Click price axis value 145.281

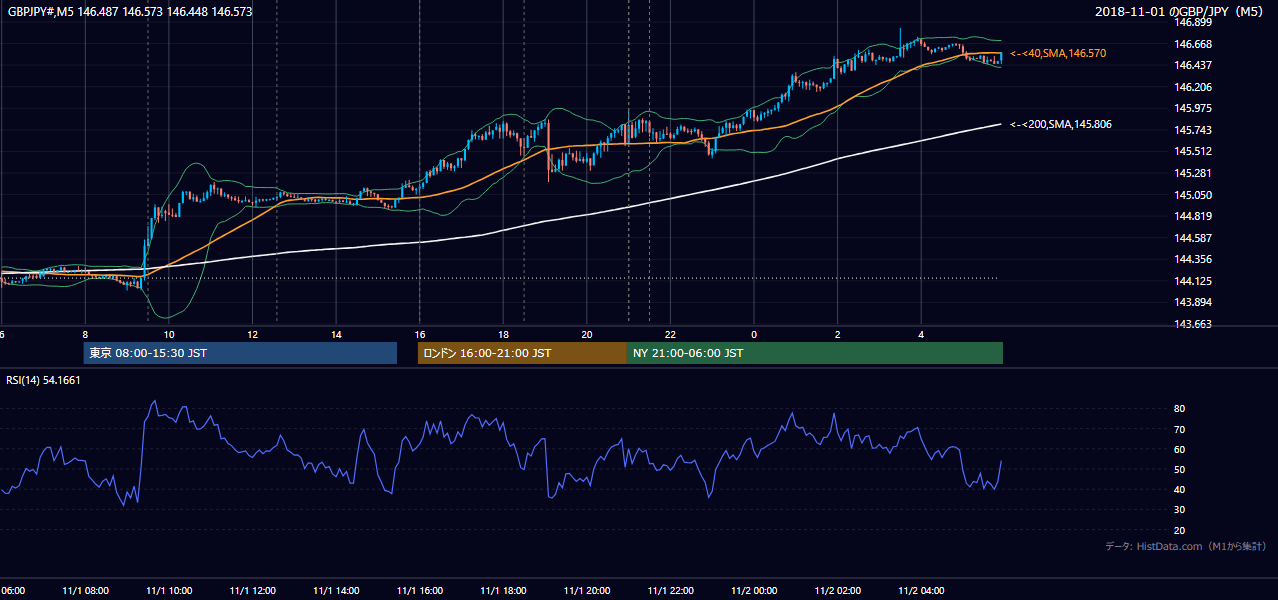[x=1192, y=173]
